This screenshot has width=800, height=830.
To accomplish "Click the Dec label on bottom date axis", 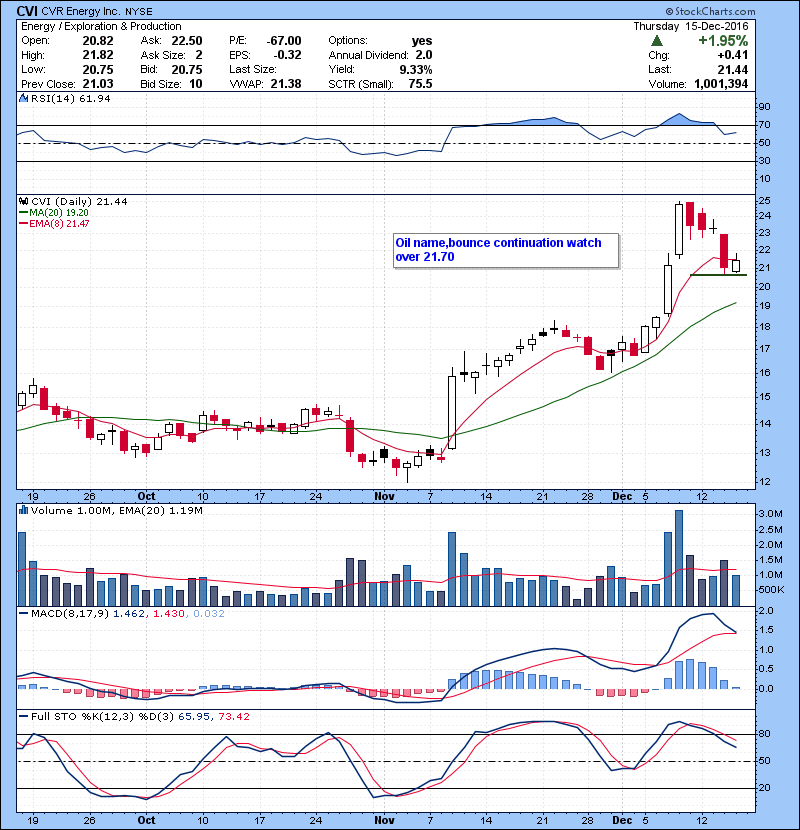I will [x=622, y=820].
